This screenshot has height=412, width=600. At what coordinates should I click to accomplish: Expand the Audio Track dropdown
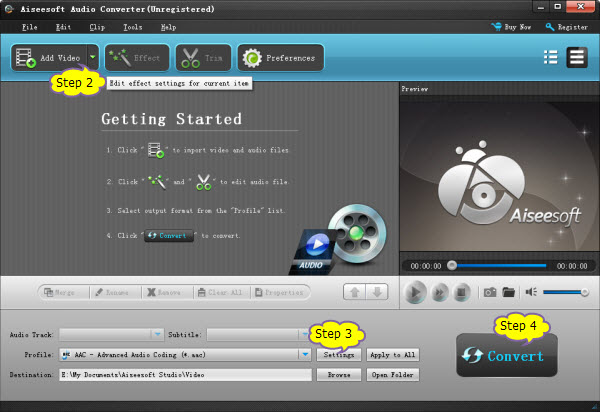click(x=157, y=334)
